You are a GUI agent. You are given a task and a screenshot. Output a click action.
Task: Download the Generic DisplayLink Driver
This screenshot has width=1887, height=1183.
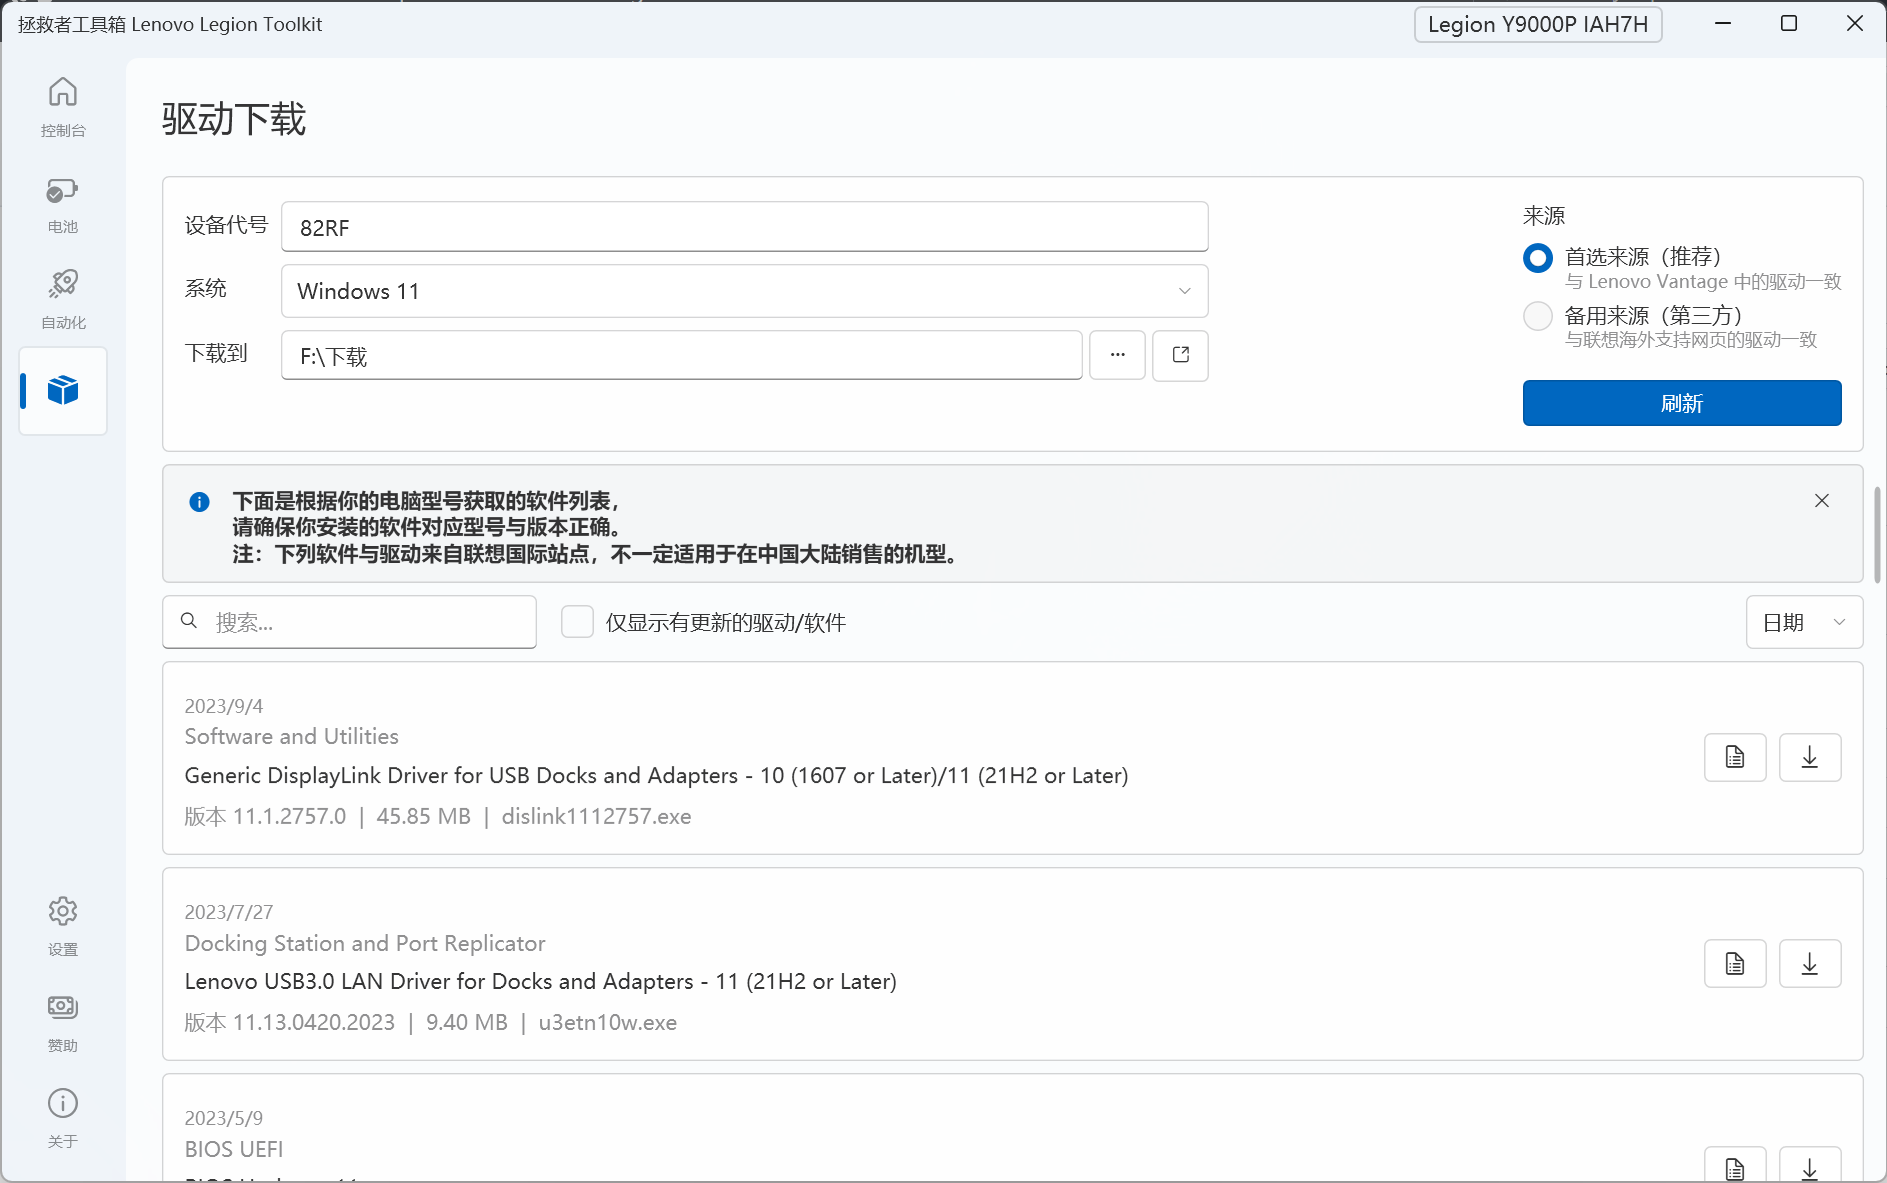click(1810, 757)
